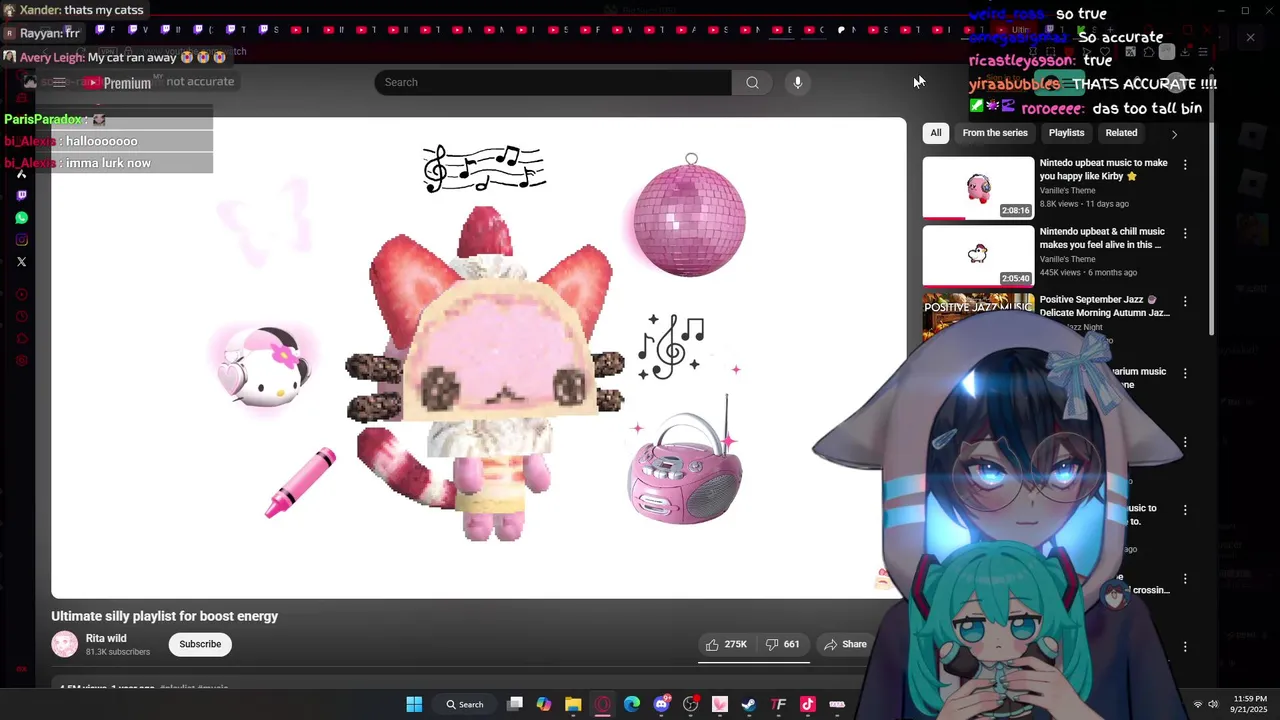
Task: Open WhatsApp in Opera sidebar
Action: point(22,218)
